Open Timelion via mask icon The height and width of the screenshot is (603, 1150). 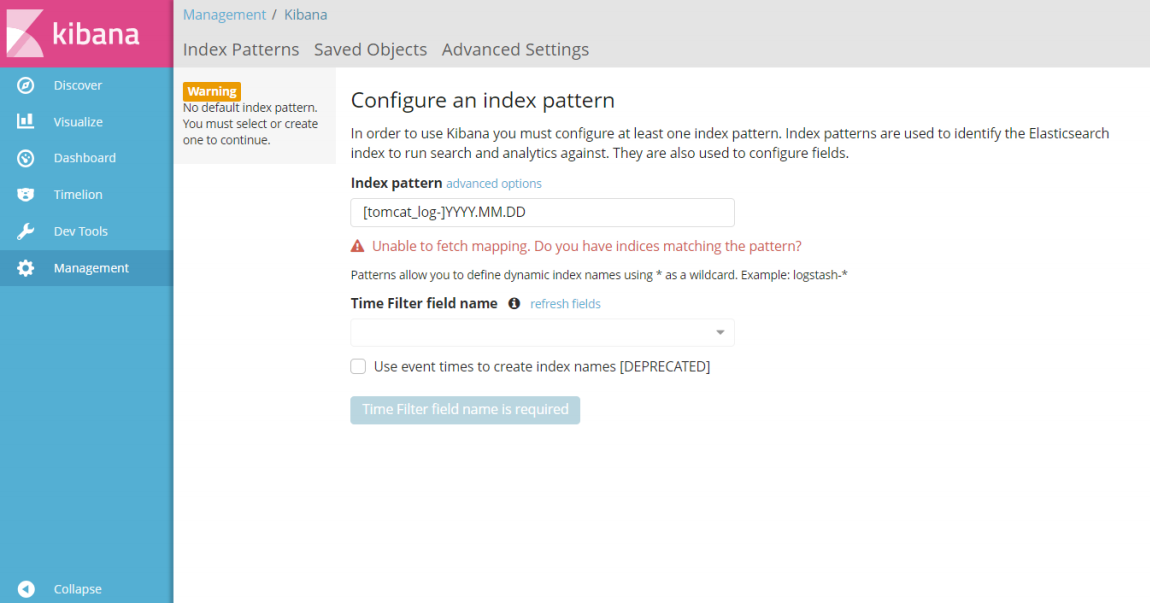coord(26,194)
